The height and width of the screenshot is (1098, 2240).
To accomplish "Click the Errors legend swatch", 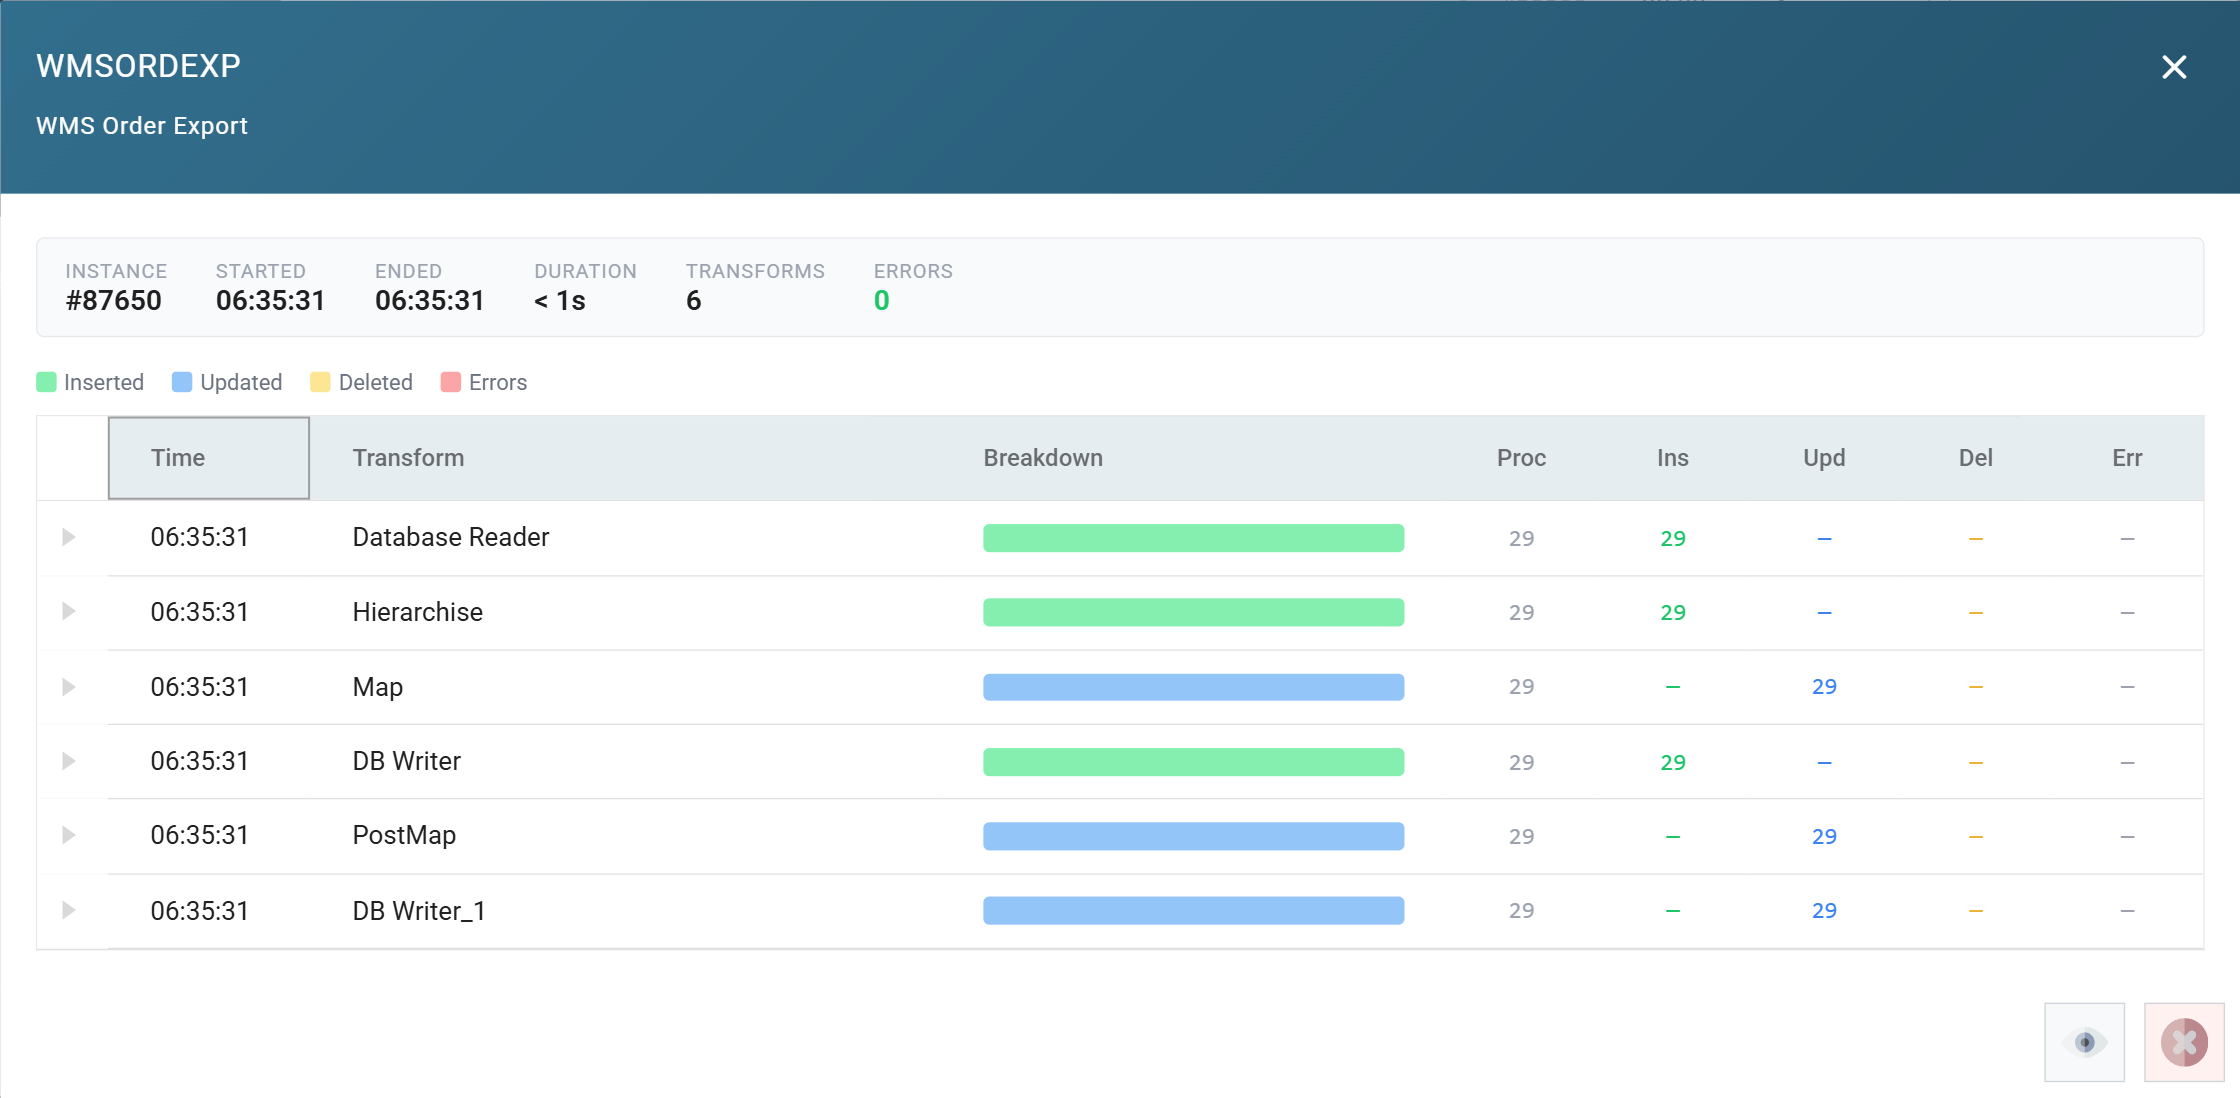I will point(451,382).
